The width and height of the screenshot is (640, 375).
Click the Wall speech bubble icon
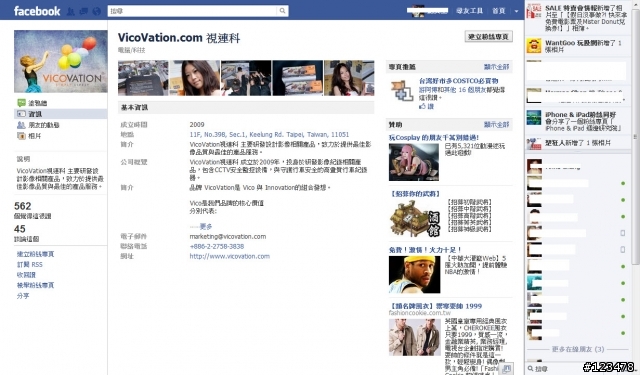pos(21,103)
